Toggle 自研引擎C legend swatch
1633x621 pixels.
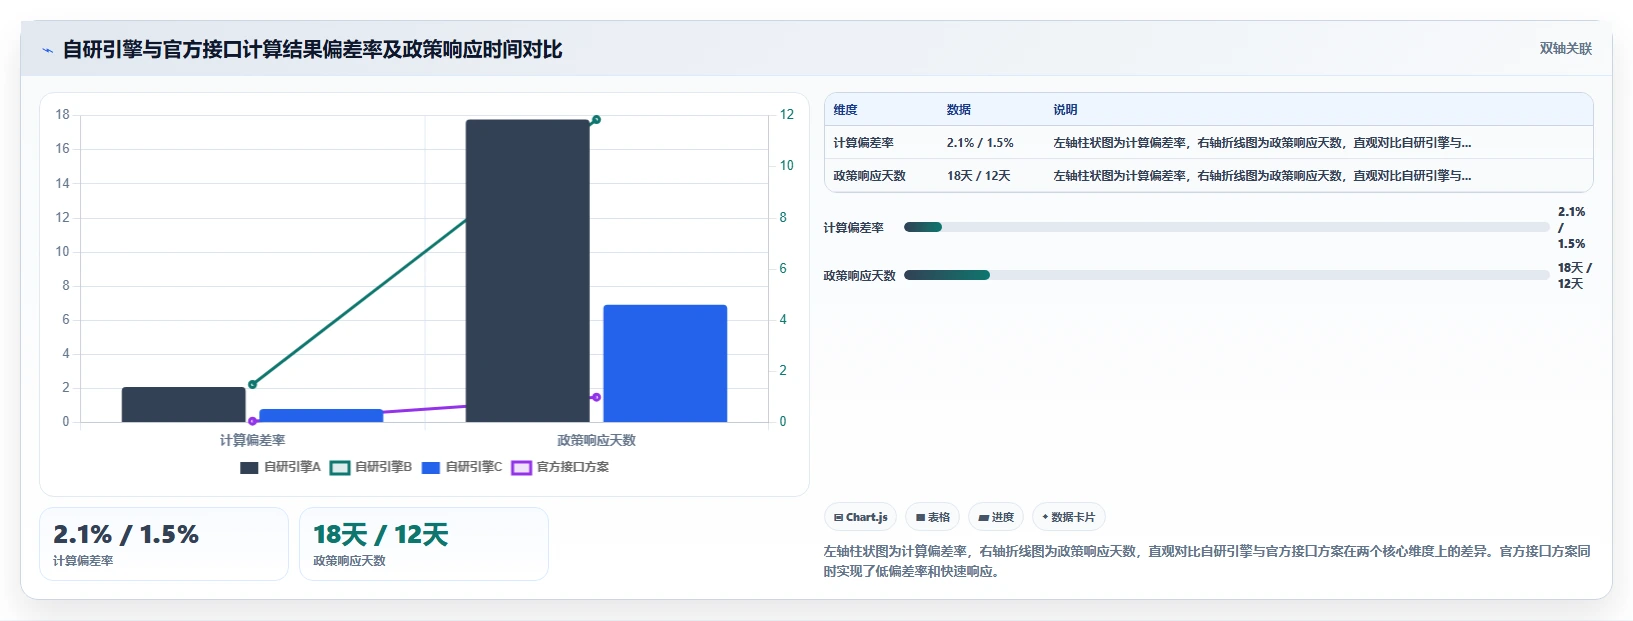coord(431,467)
